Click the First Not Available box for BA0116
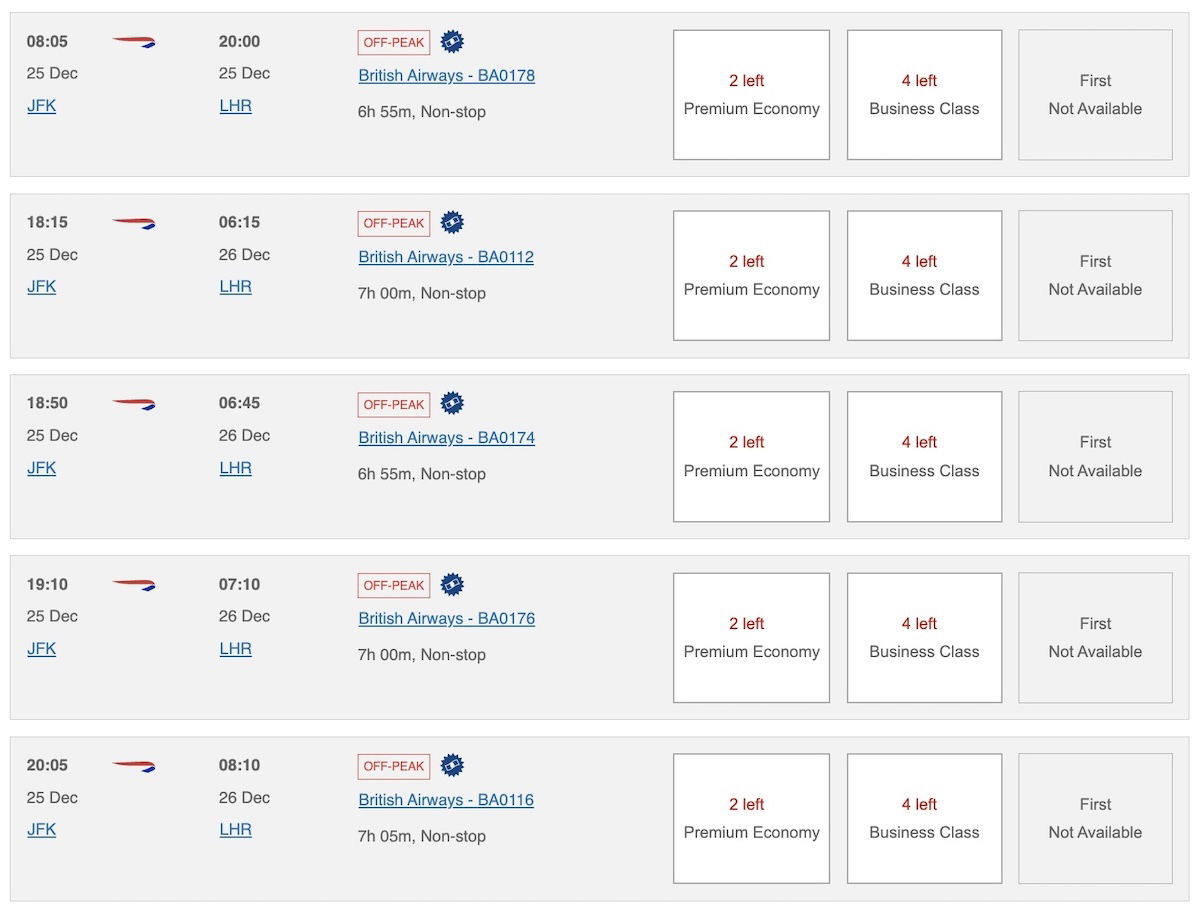Viewport: 1200px width, 912px height. pos(1095,819)
